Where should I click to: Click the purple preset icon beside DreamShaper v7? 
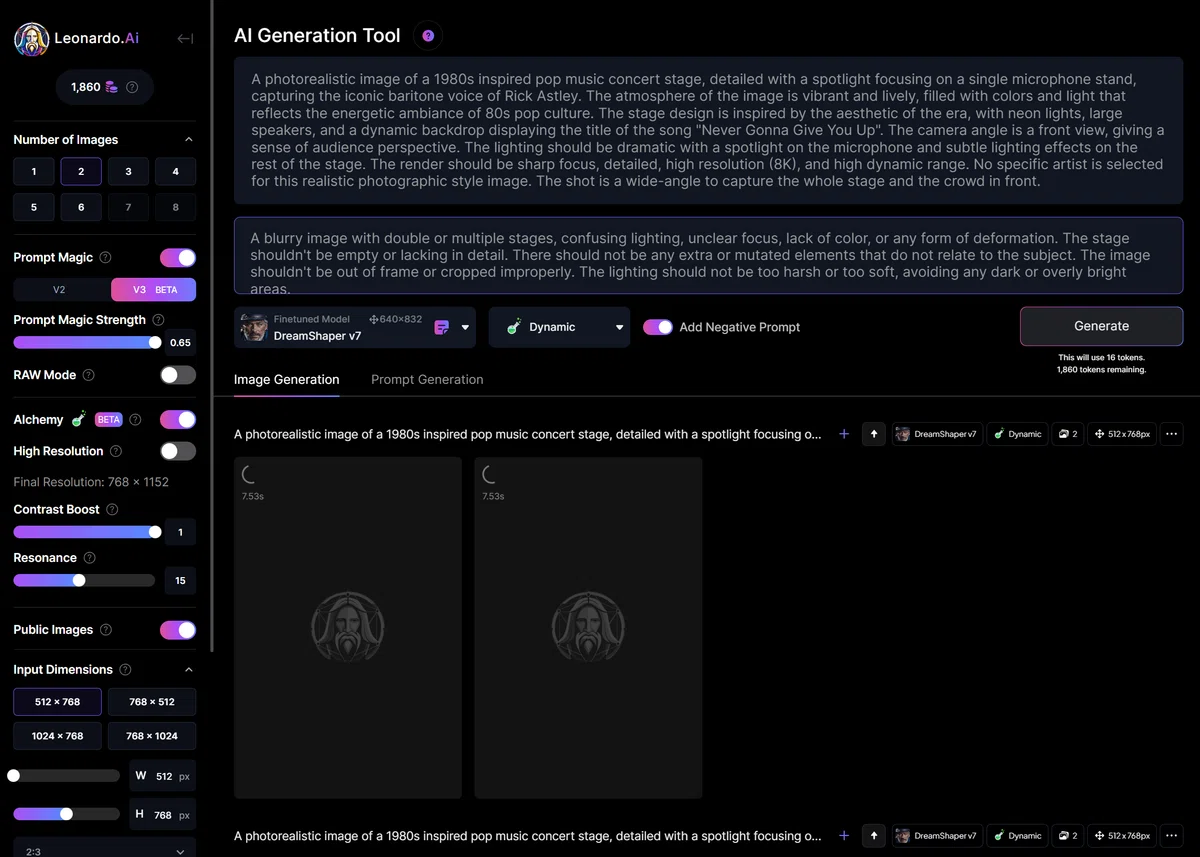(442, 327)
